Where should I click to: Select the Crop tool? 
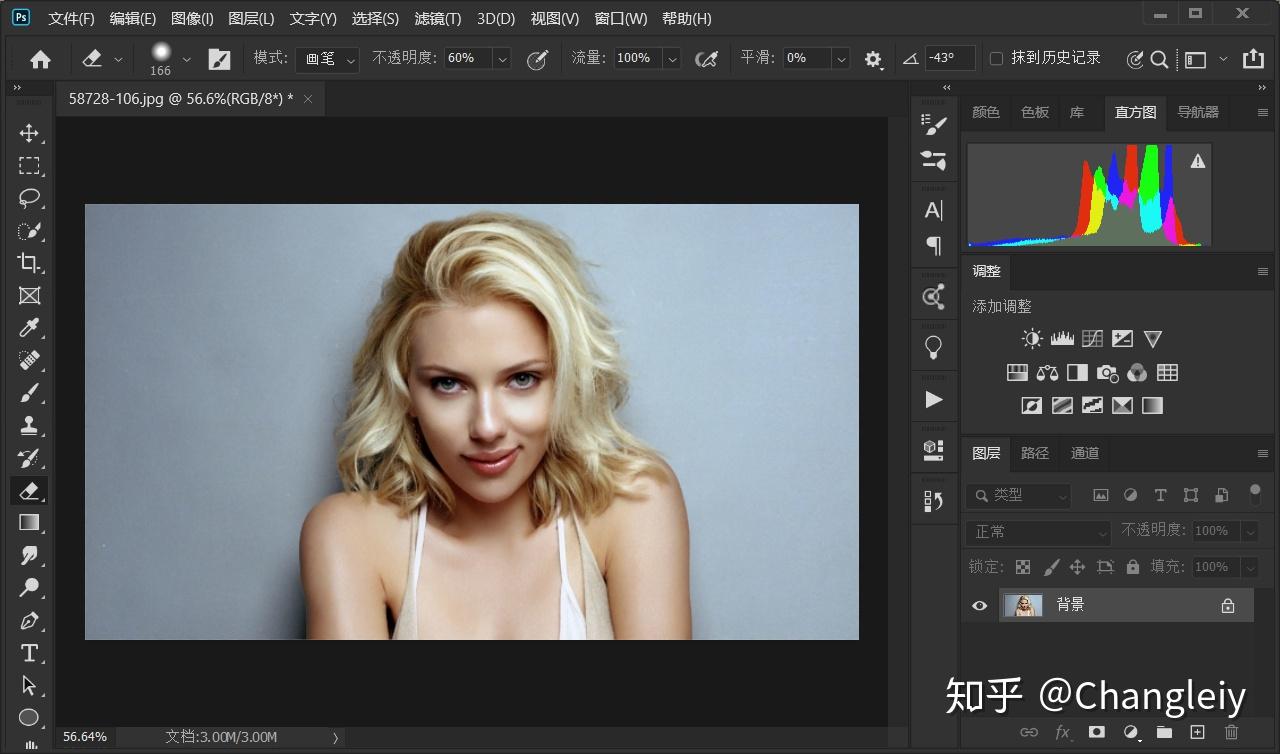point(29,263)
